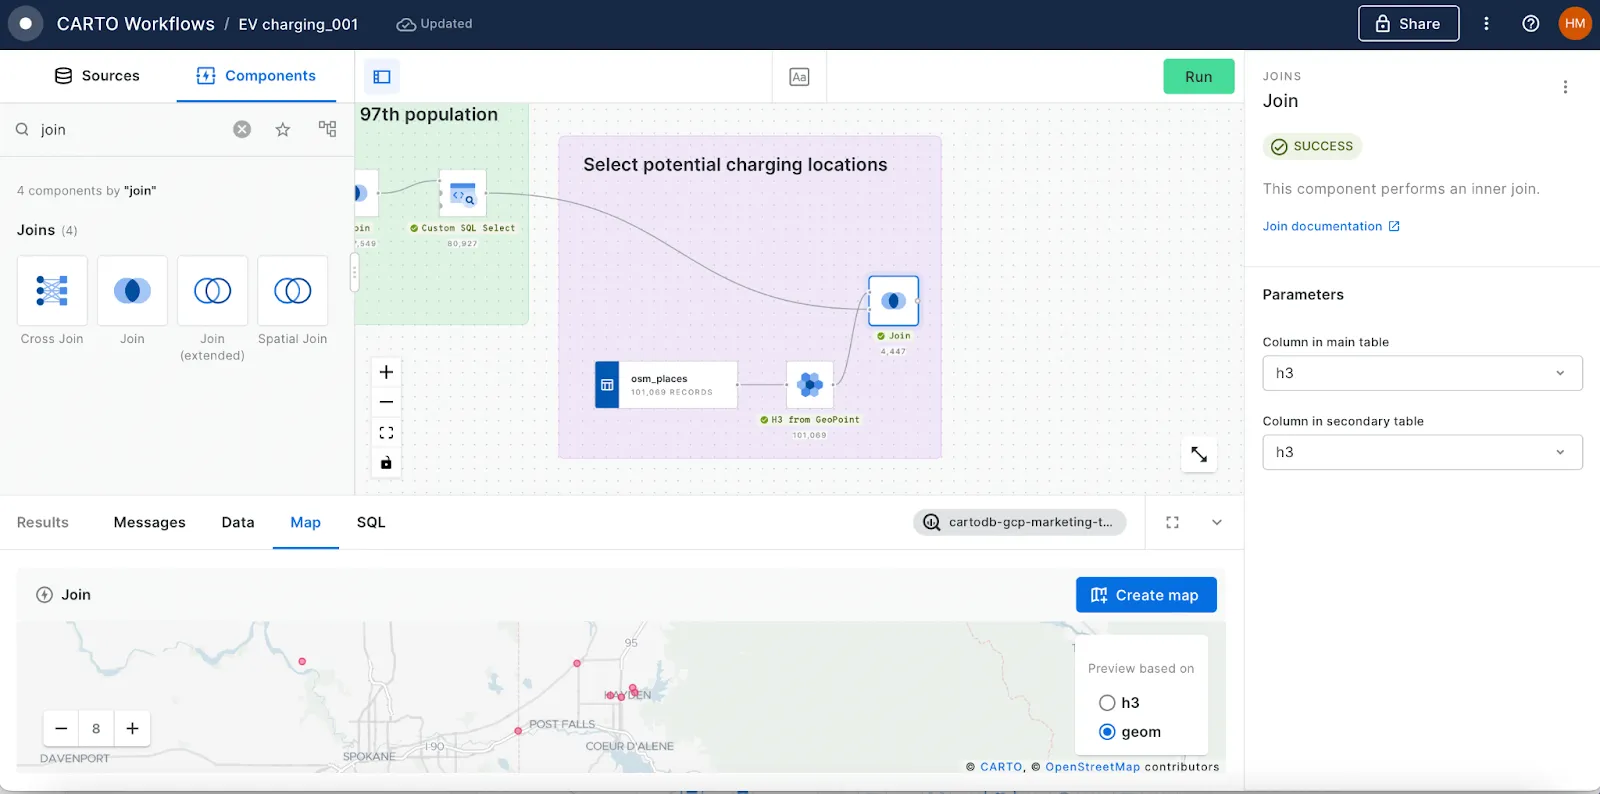
Task: Fit workflow to screen on canvas
Action: [x=386, y=433]
